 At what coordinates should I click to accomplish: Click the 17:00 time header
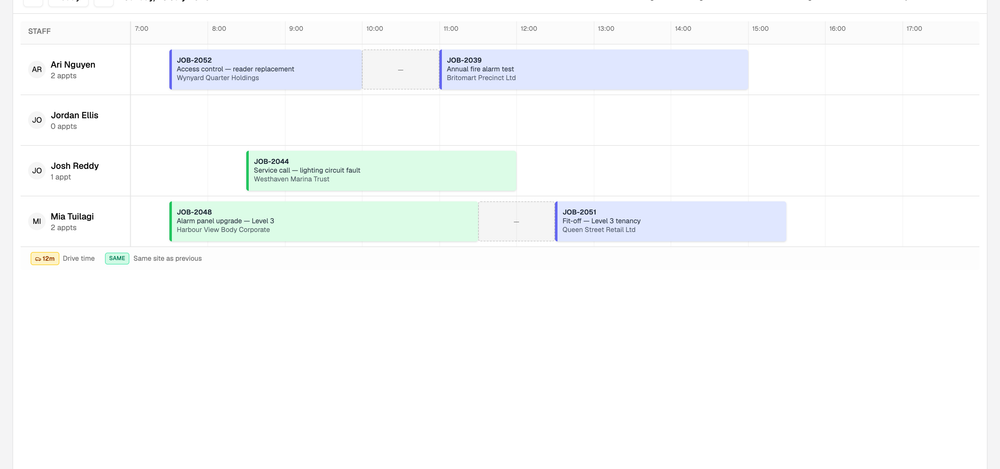click(915, 29)
